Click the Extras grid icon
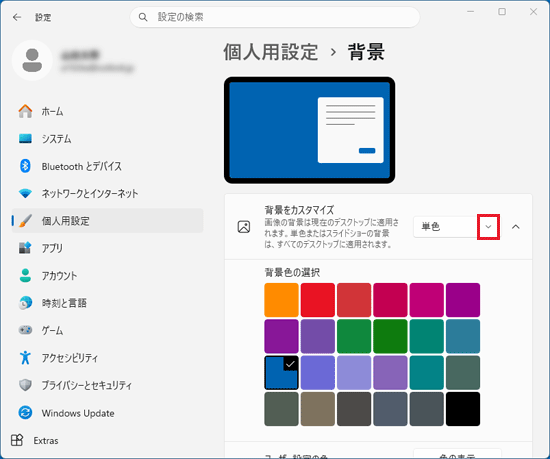This screenshot has height=459, width=550. [x=17, y=440]
